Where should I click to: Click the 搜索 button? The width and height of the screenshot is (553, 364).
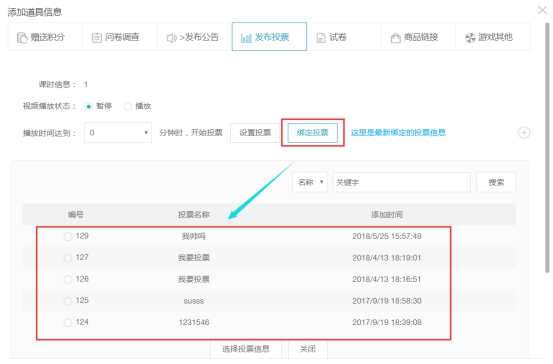pos(496,182)
